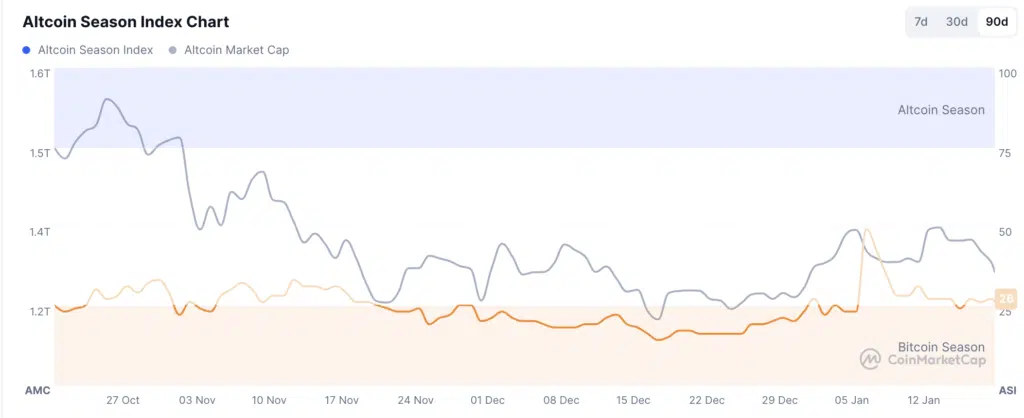The image size is (1024, 418).
Task: Click the Altcoin Season Index Chart title
Action: (x=124, y=20)
